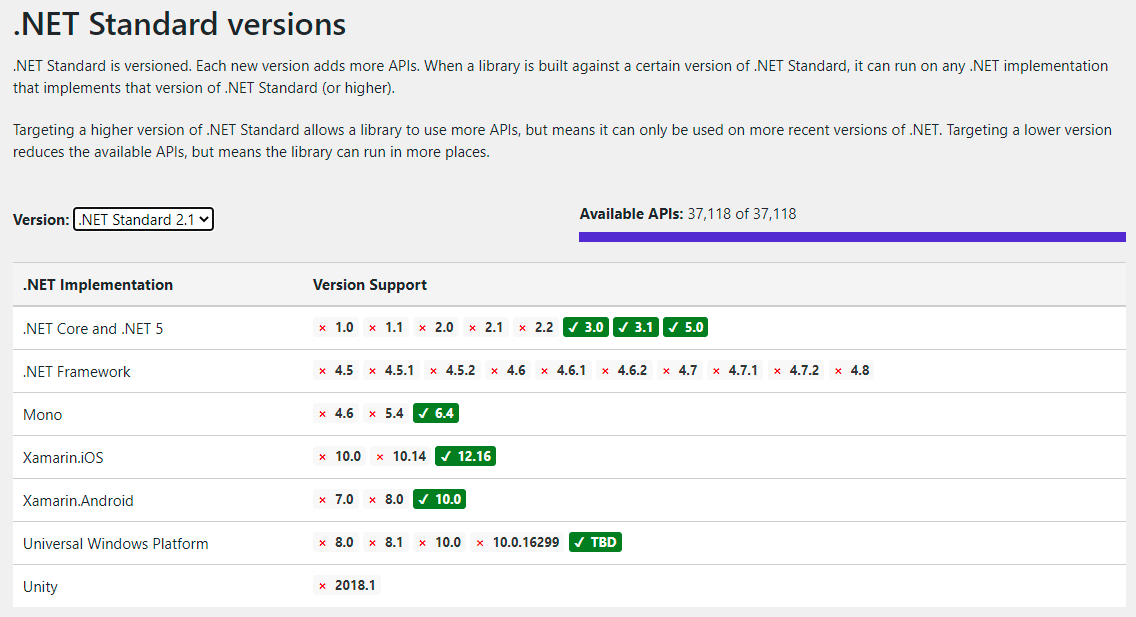Click .NET Framework 4.5.2 badge

coord(453,371)
